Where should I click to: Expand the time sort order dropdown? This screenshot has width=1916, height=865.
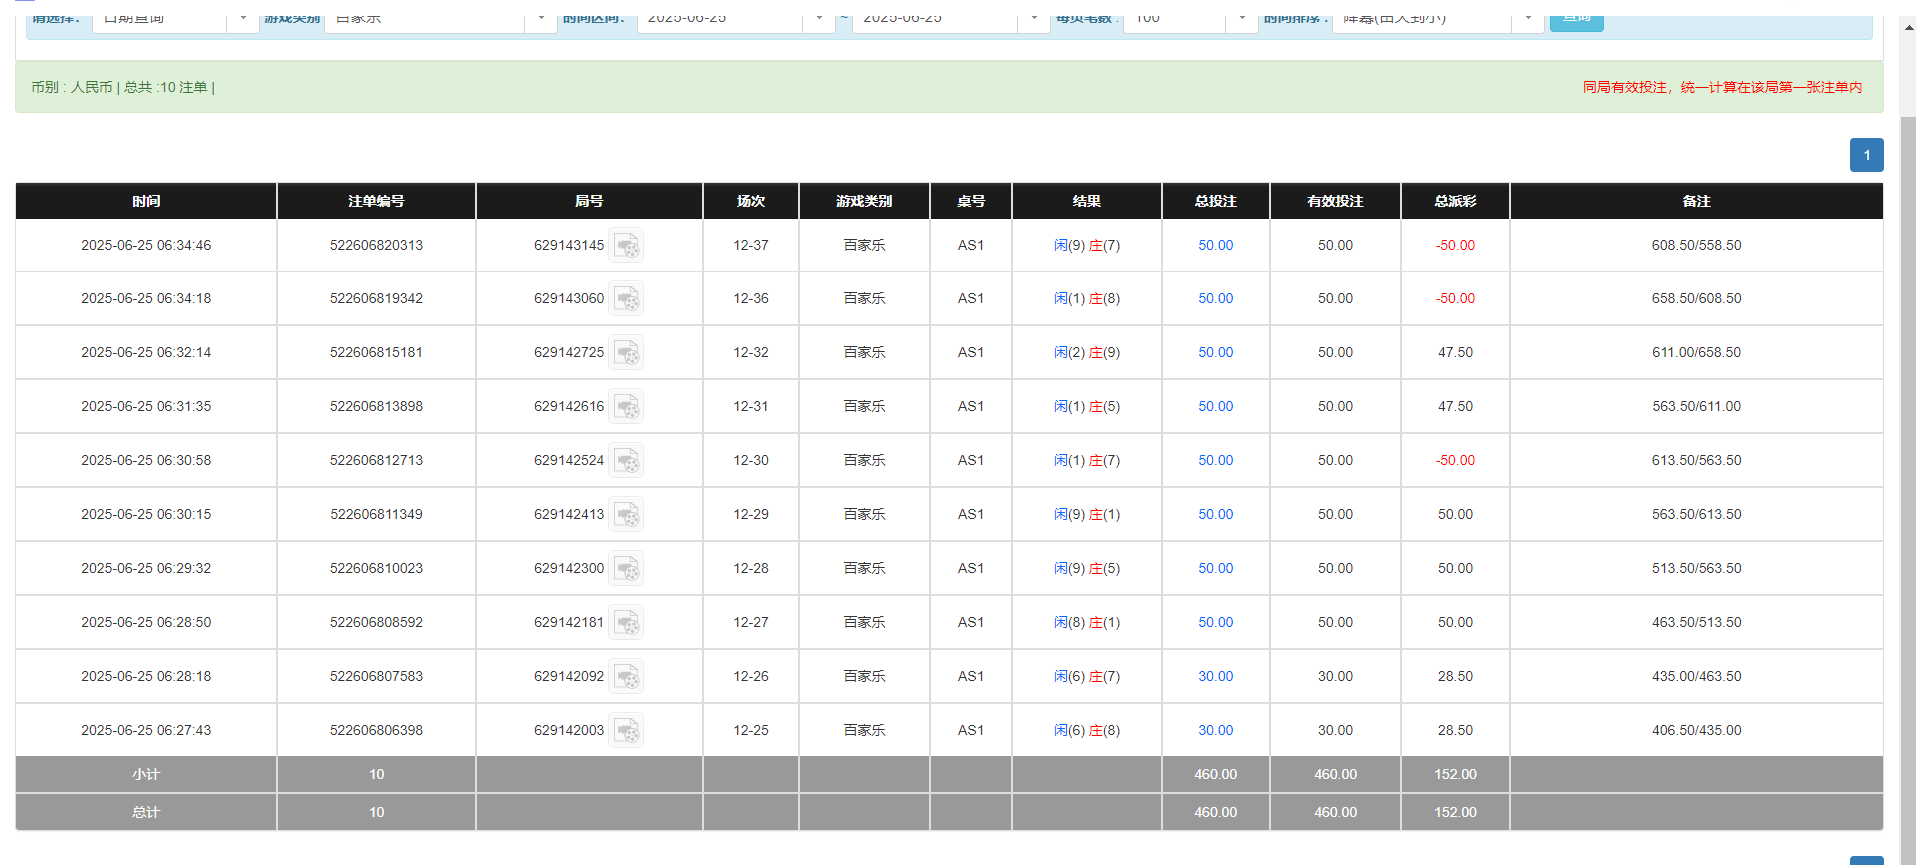(x=1527, y=19)
